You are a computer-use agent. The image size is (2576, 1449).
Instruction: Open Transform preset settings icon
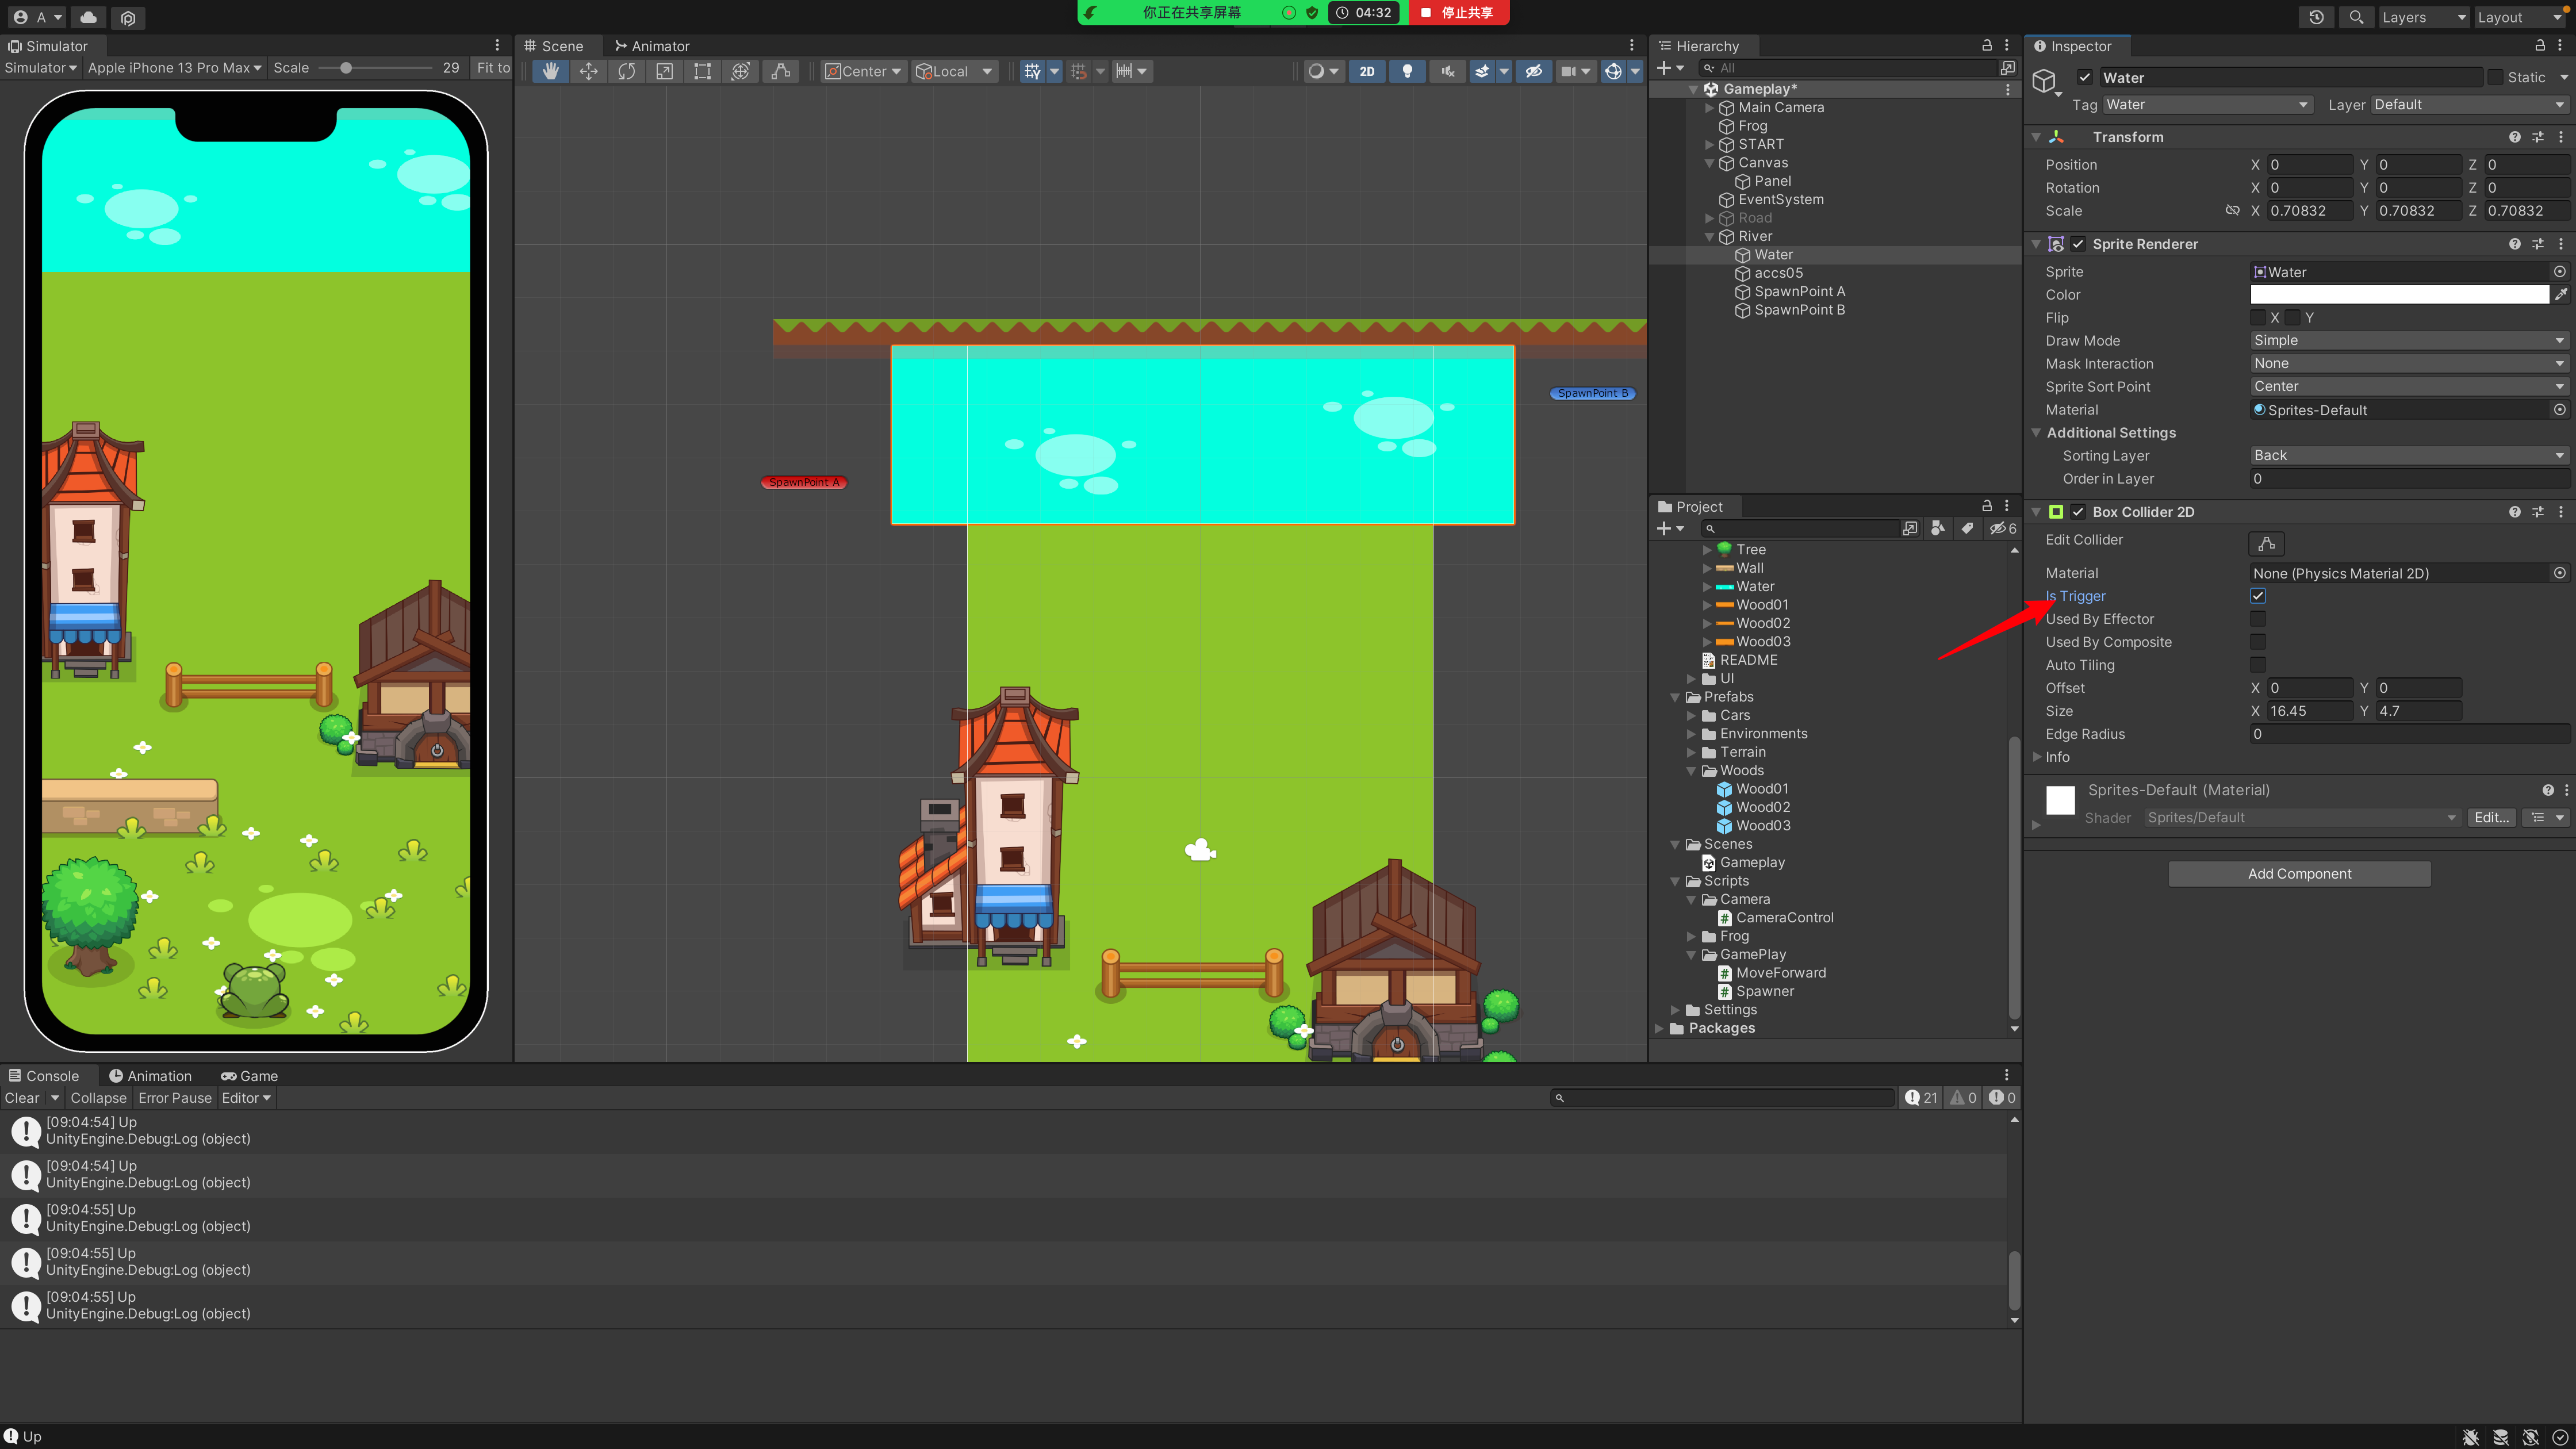click(2537, 137)
